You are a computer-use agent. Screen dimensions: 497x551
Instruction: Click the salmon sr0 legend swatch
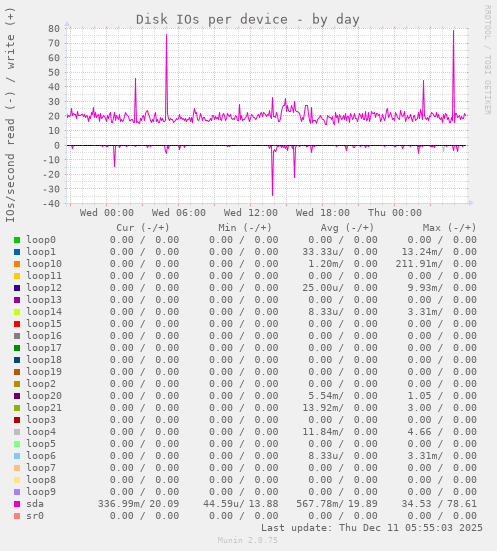pyautogui.click(x=17, y=516)
